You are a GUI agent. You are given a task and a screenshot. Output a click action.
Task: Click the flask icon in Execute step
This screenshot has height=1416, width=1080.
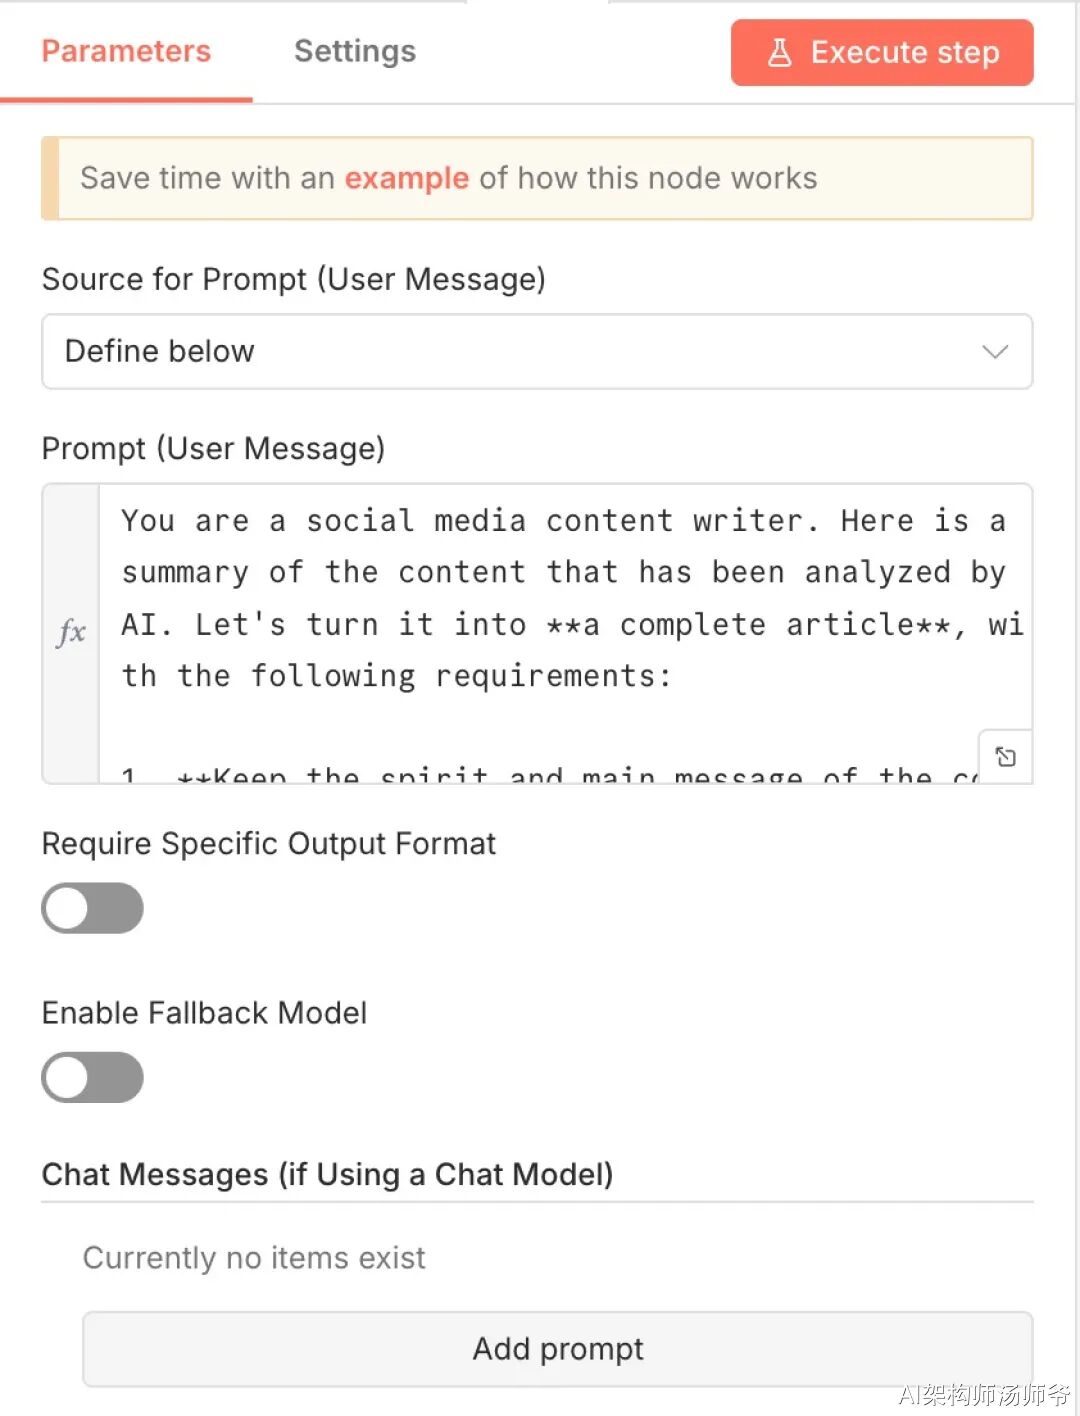pos(780,53)
